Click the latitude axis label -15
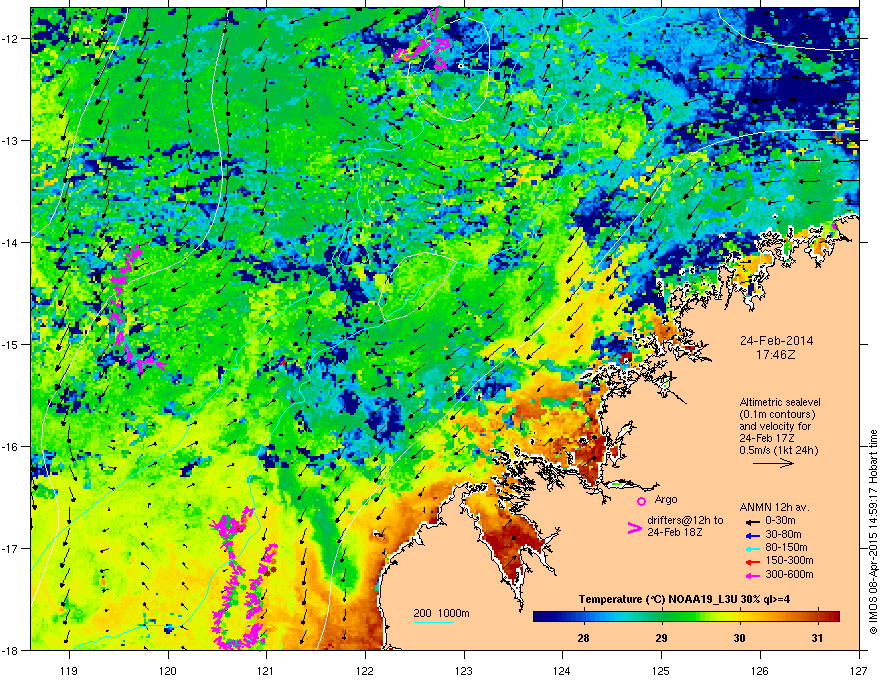 [x=10, y=344]
